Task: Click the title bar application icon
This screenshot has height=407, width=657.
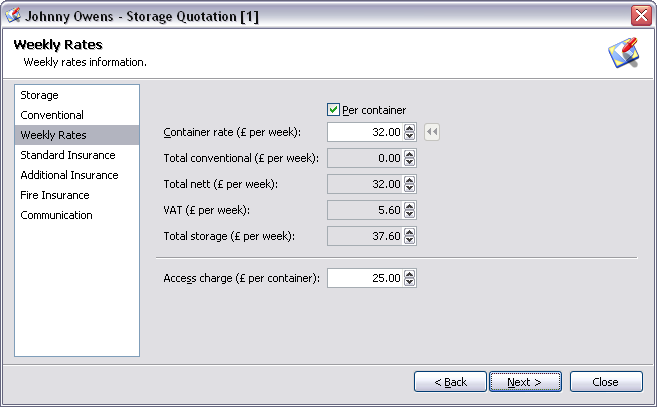Action: pos(13,16)
